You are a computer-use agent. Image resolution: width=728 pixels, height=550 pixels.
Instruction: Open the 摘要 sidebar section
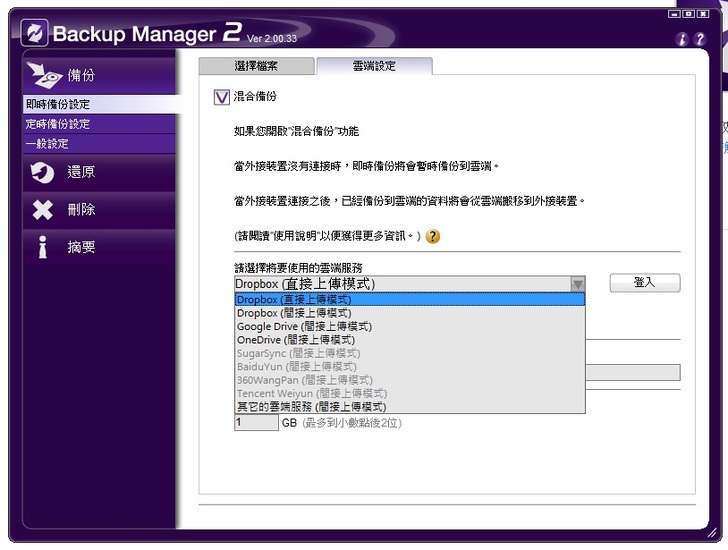pos(99,246)
